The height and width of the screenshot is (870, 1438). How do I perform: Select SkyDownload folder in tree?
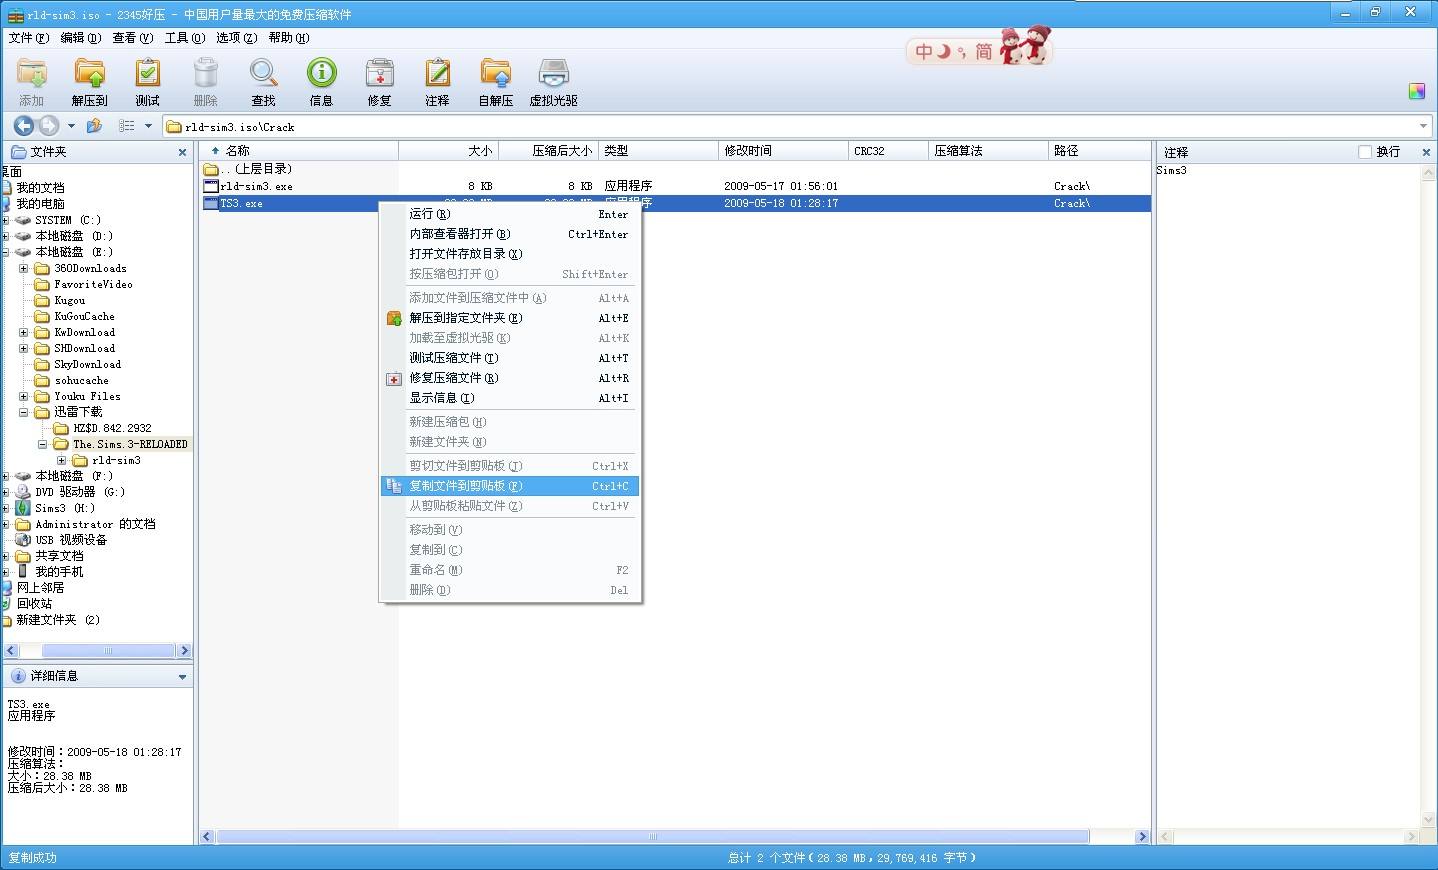click(87, 364)
